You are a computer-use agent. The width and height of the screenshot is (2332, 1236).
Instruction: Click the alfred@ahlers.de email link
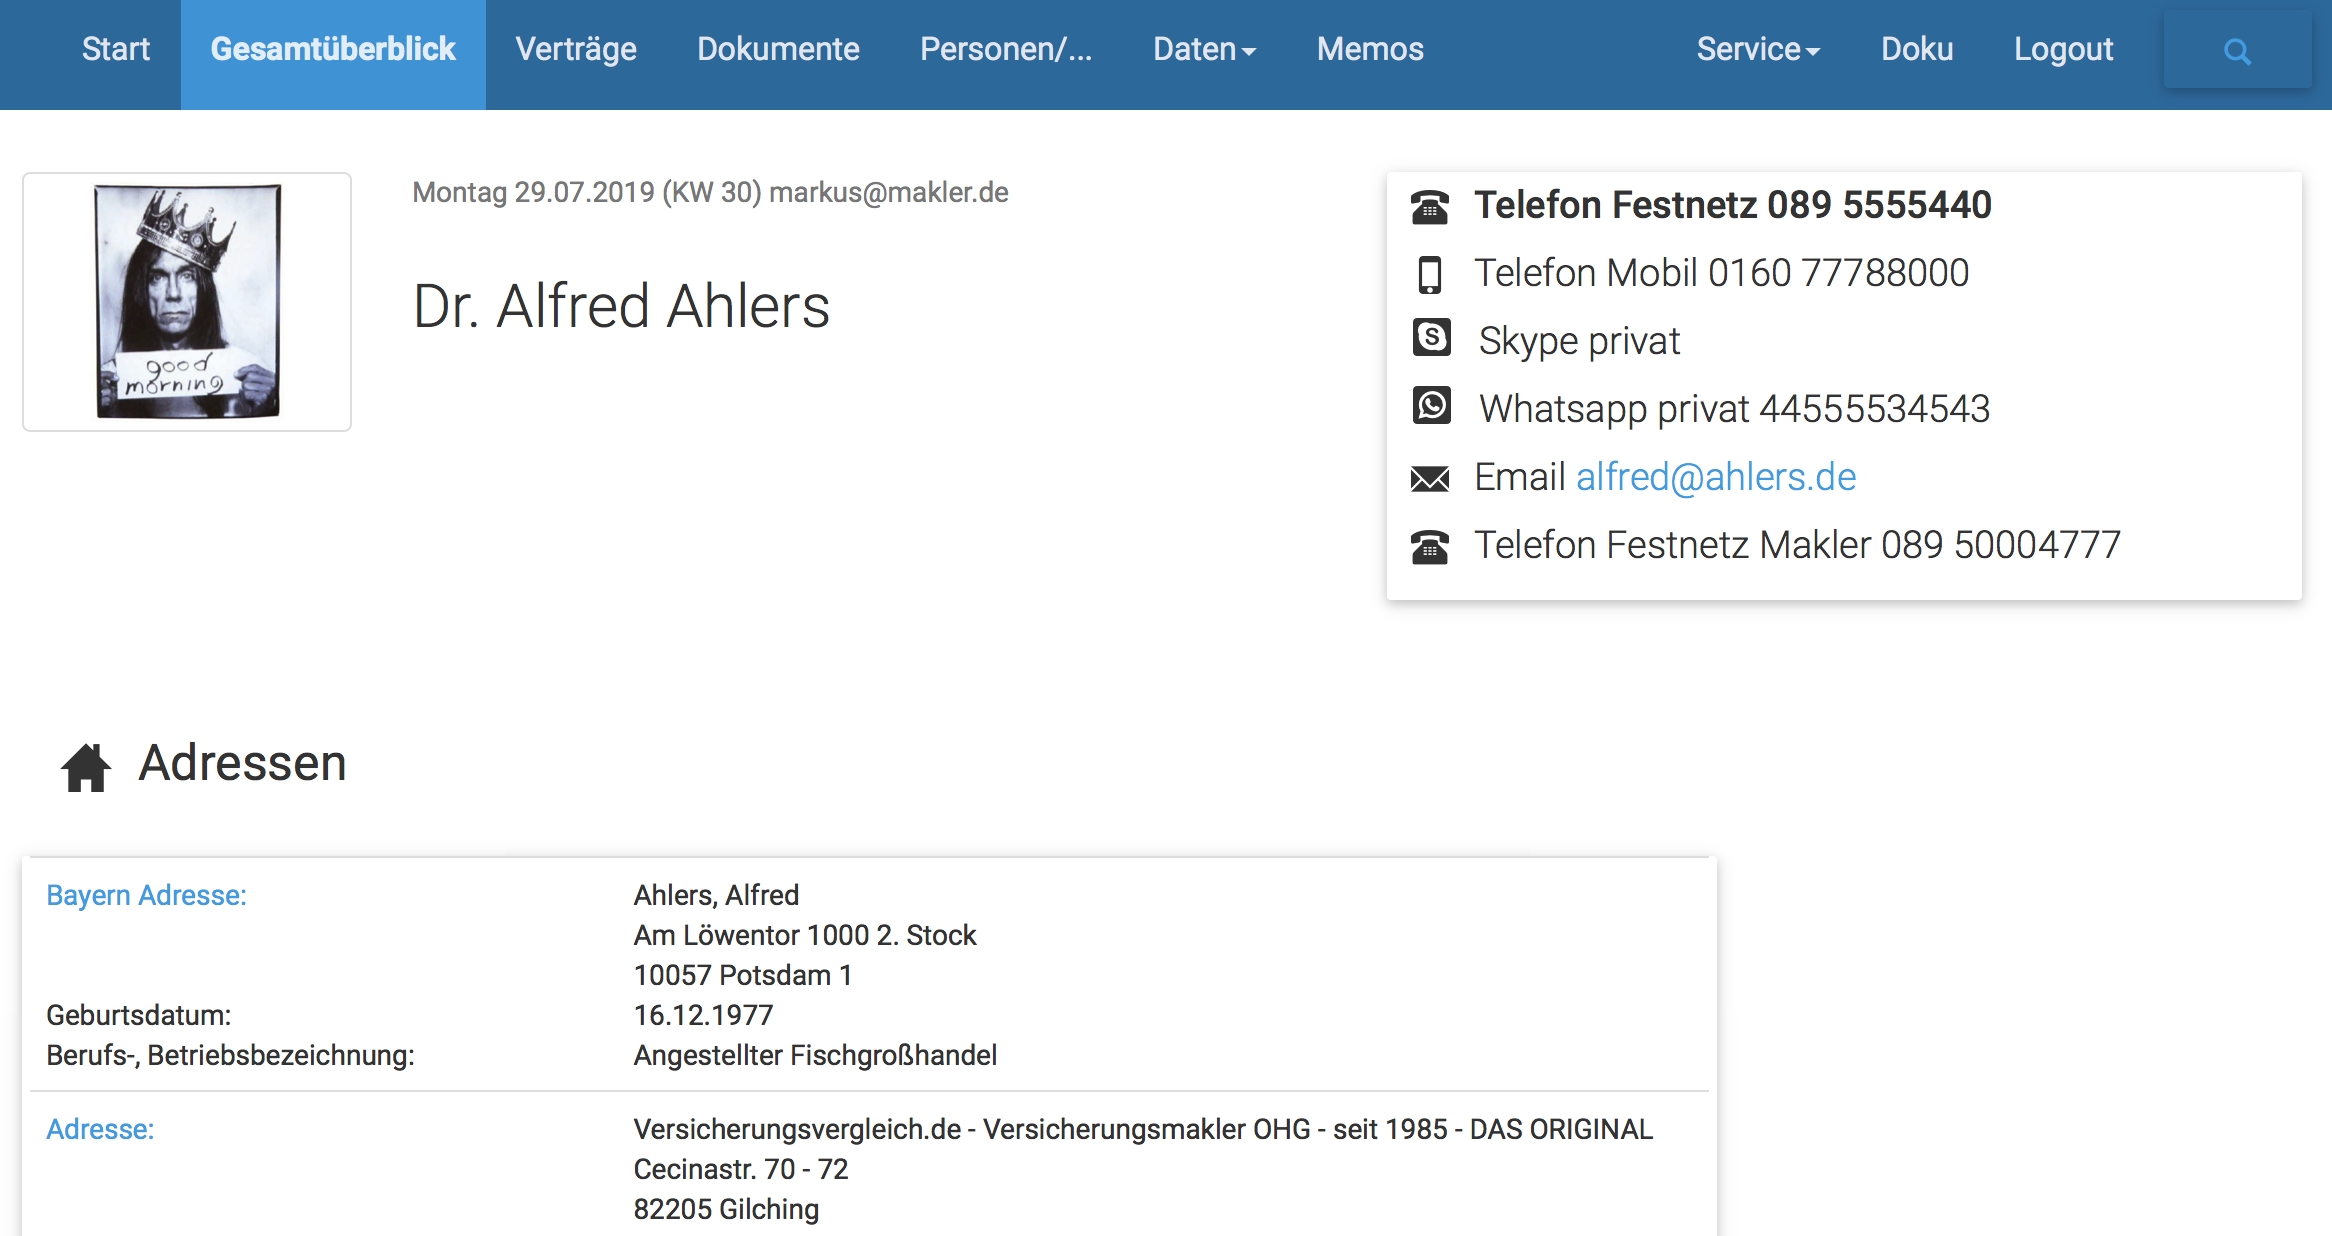(x=1716, y=477)
